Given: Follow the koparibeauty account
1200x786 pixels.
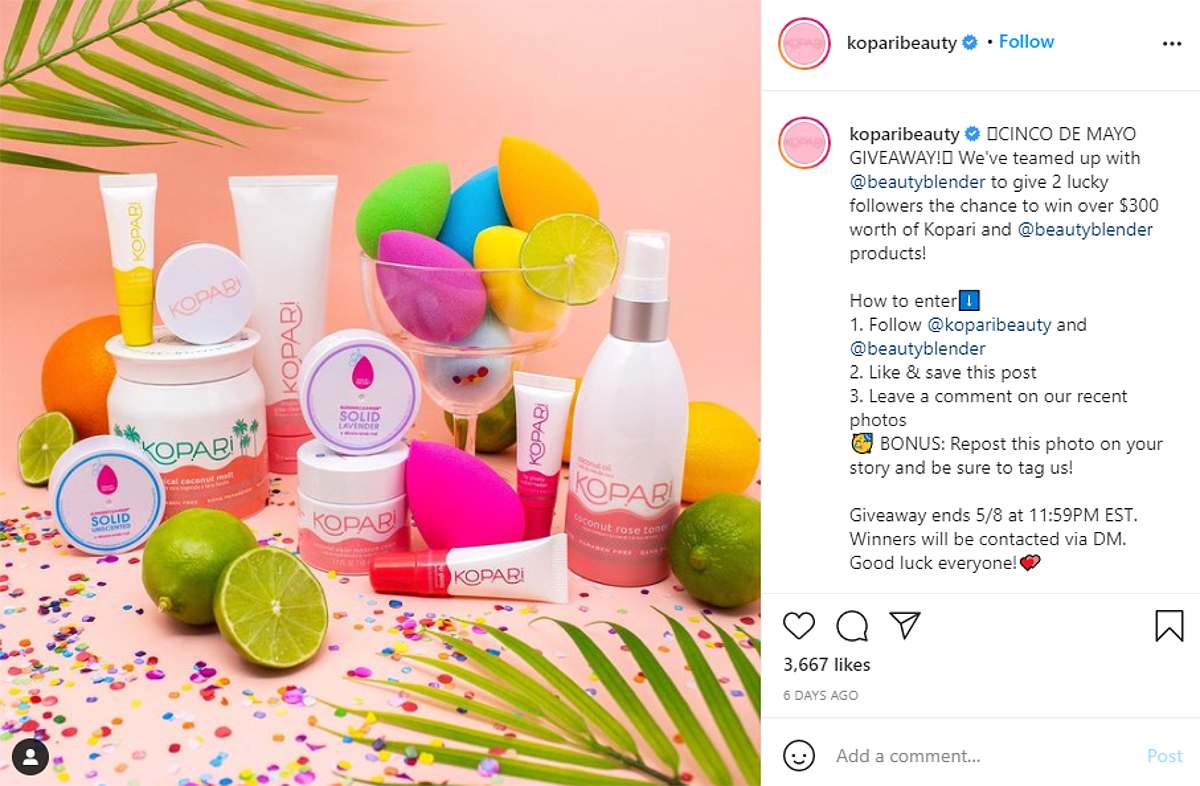Looking at the screenshot, I should [x=1026, y=42].
